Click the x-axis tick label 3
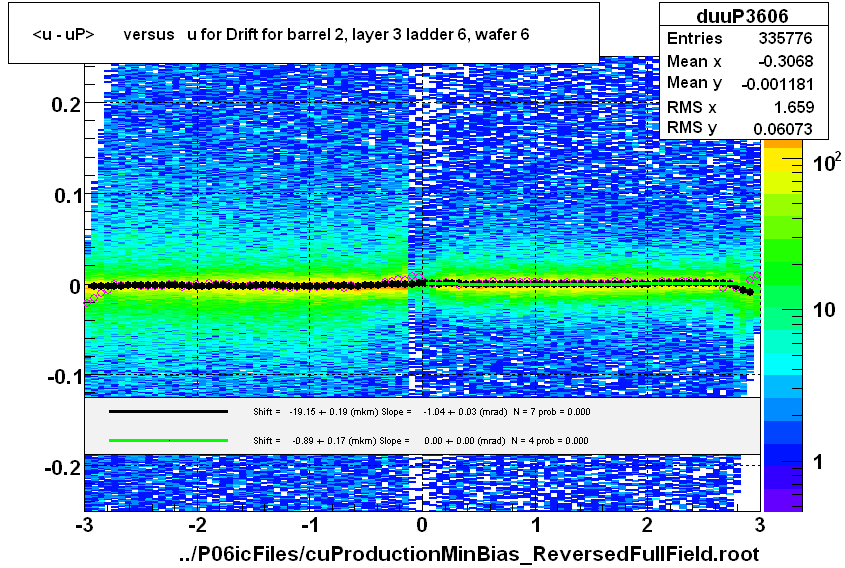This screenshot has height=568, width=845. 759,524
